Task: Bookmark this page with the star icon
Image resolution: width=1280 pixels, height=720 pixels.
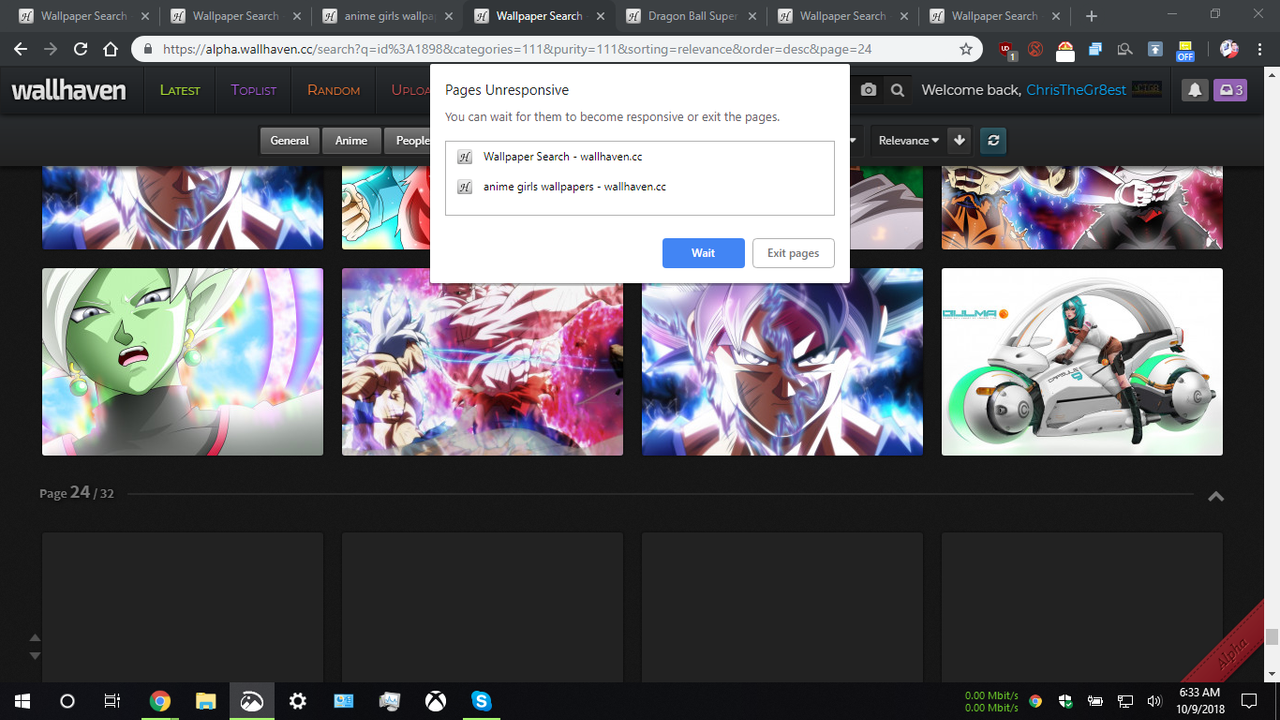Action: pos(965,49)
